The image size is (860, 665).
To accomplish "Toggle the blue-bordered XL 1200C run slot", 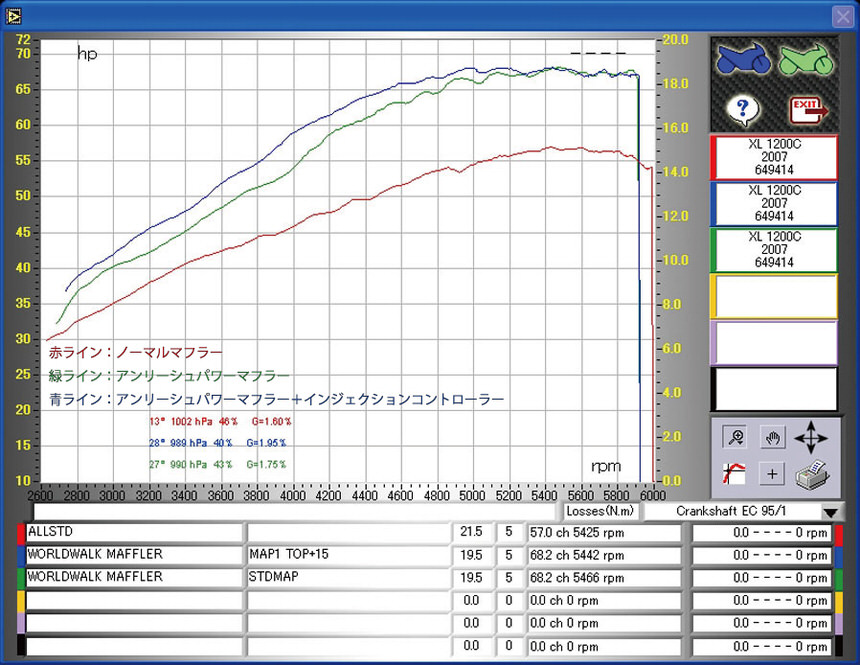I will [773, 203].
